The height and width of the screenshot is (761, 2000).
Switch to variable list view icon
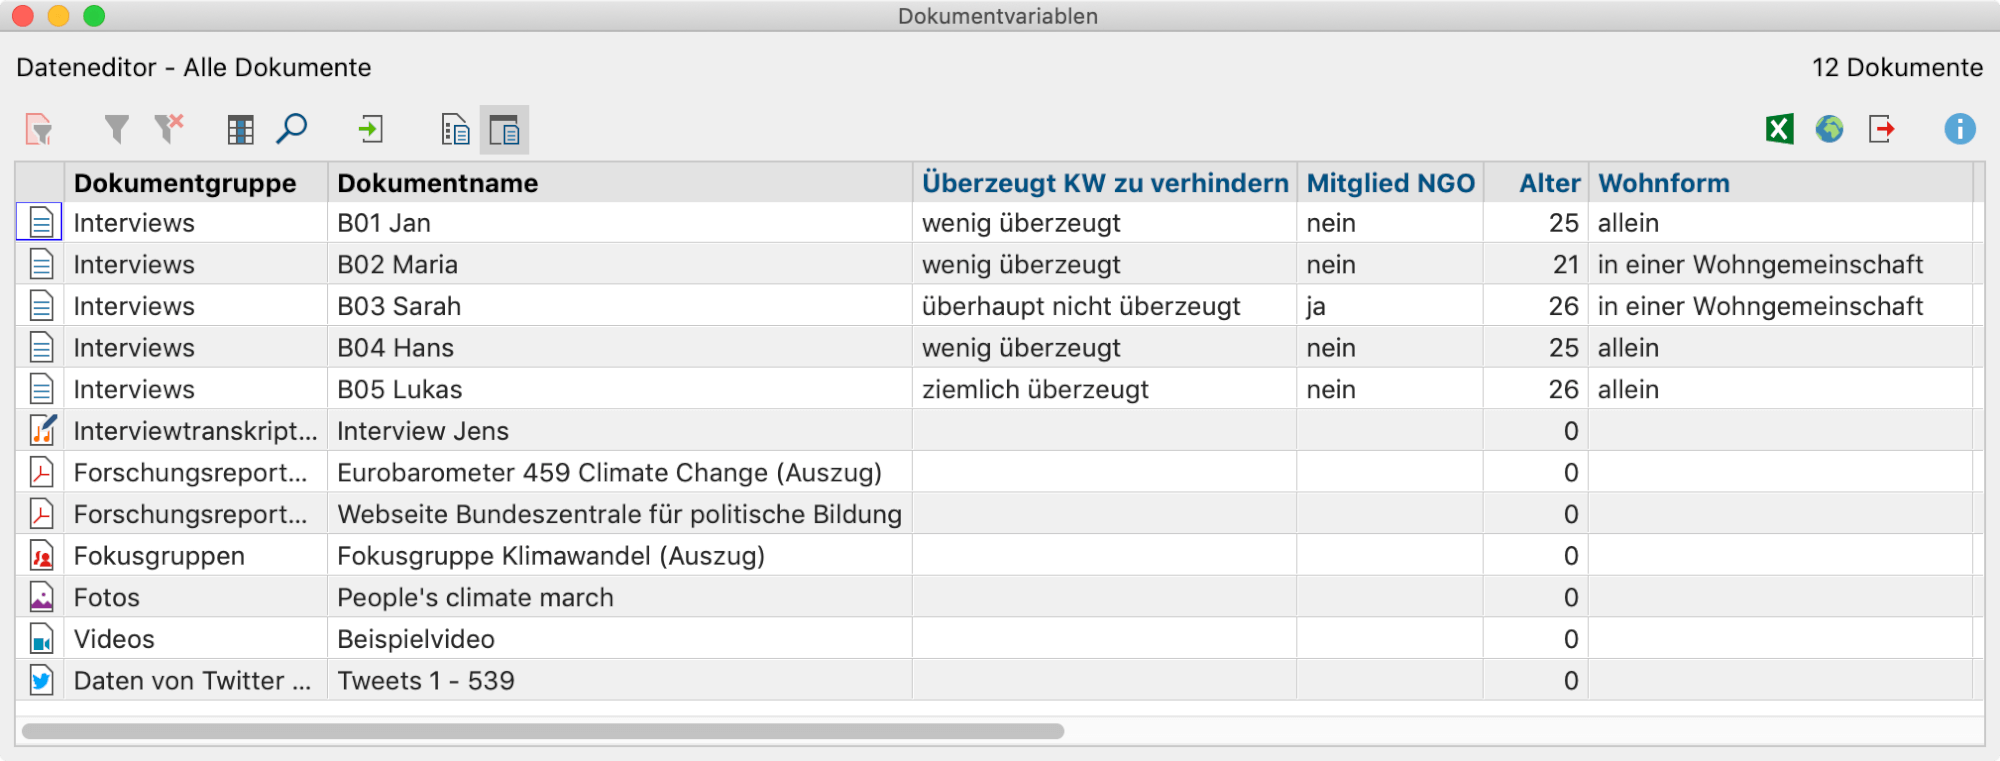point(455,129)
